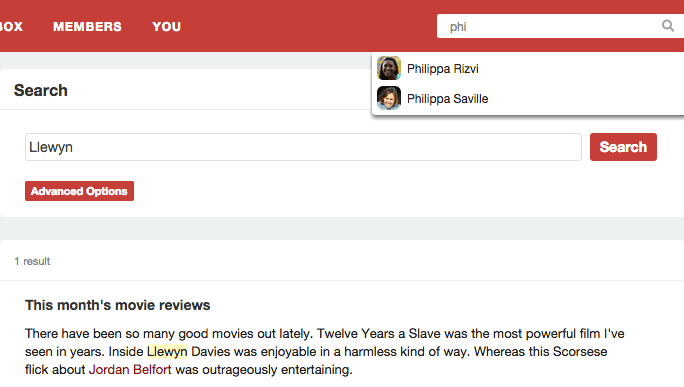
Task: Go to the partially visible Inbox menu
Action: [11, 27]
